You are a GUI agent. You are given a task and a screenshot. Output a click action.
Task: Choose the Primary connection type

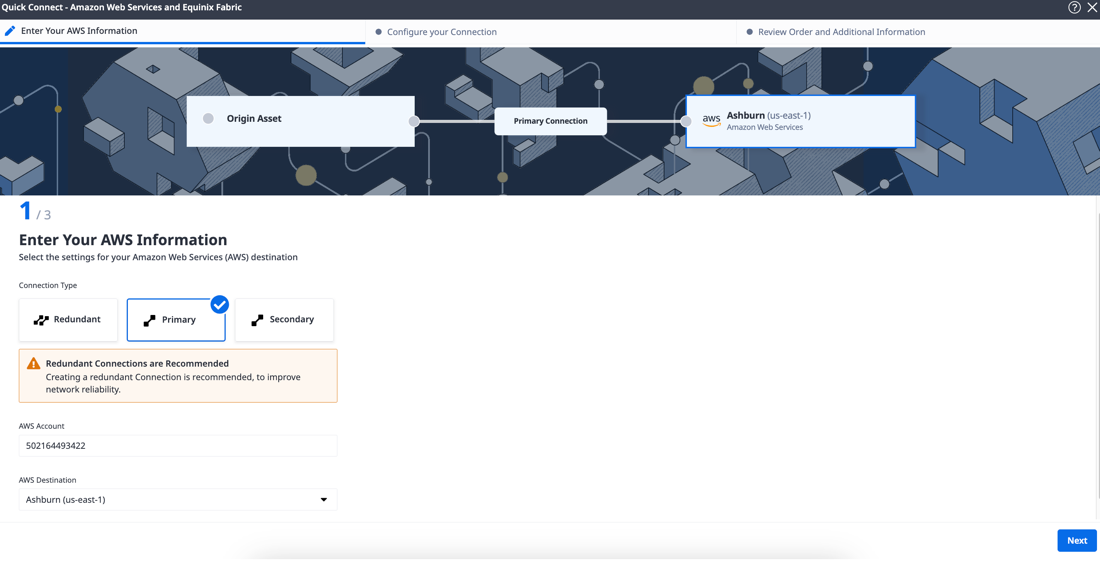click(176, 320)
